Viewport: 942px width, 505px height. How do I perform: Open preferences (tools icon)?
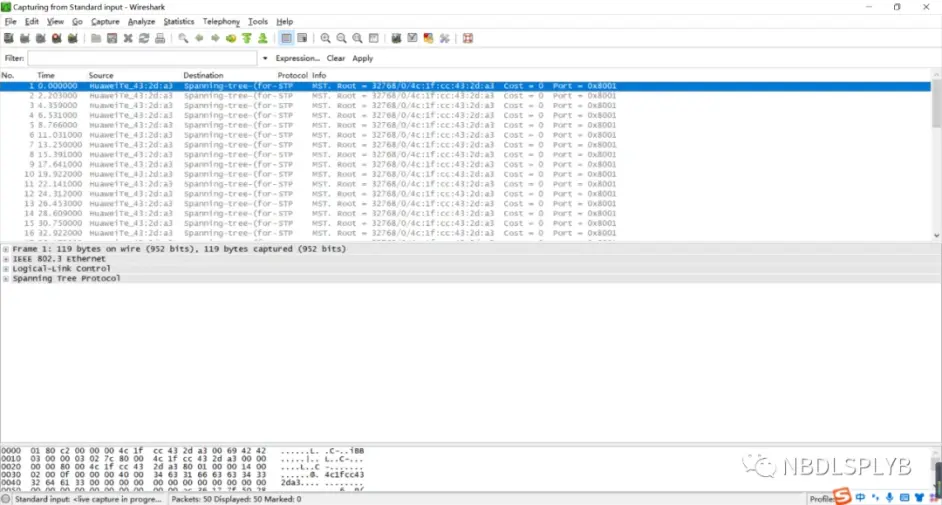[445, 38]
